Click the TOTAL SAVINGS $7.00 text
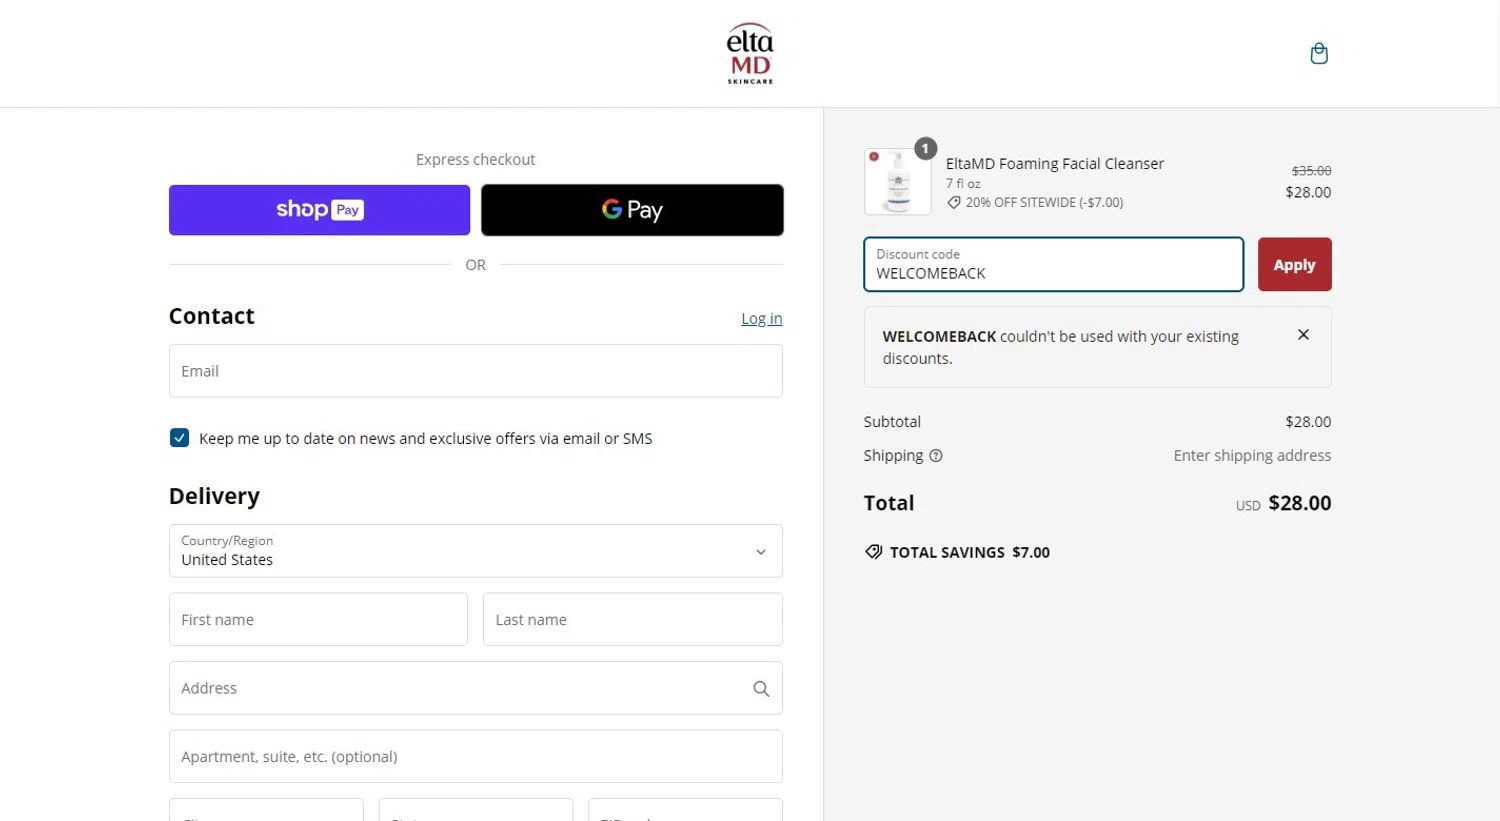The height and width of the screenshot is (821, 1500). click(x=970, y=552)
